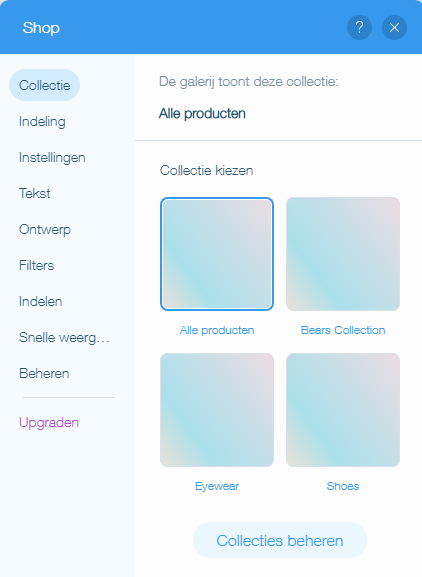
Task: Select the Collectie tab
Action: 45,85
